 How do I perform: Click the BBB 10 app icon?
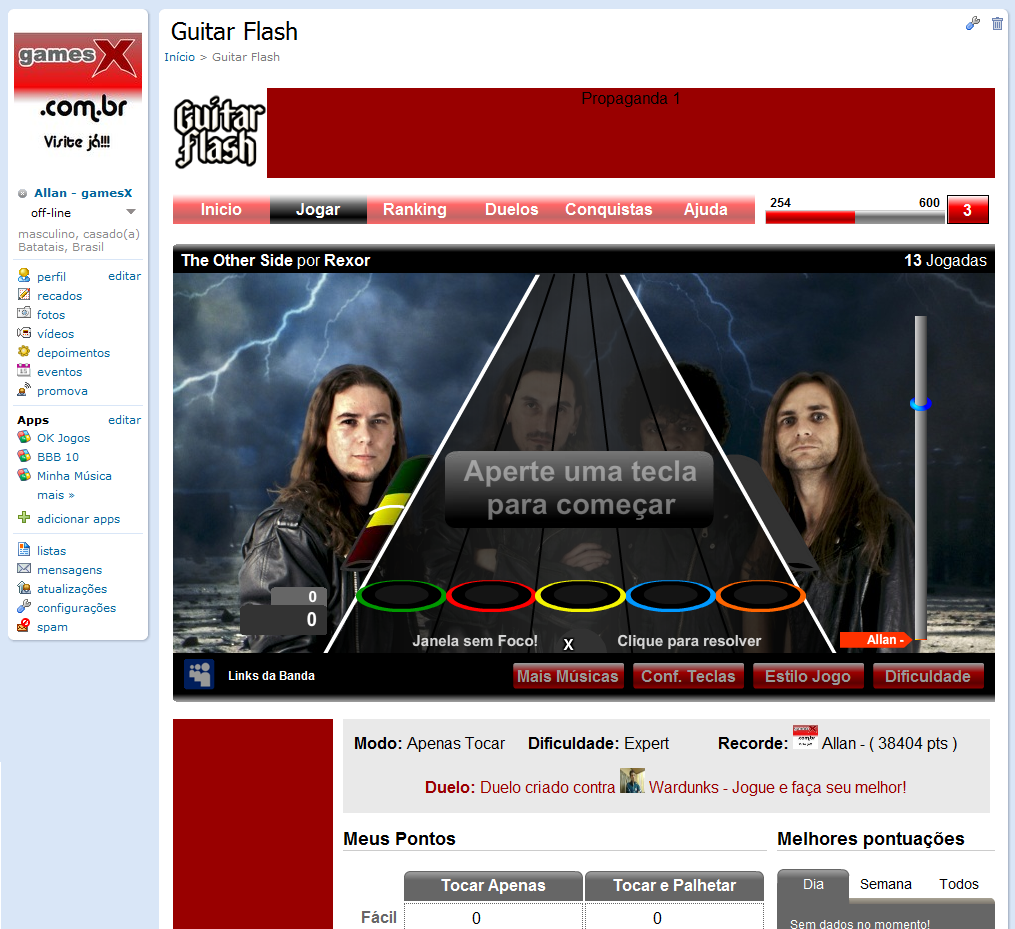[x=24, y=456]
